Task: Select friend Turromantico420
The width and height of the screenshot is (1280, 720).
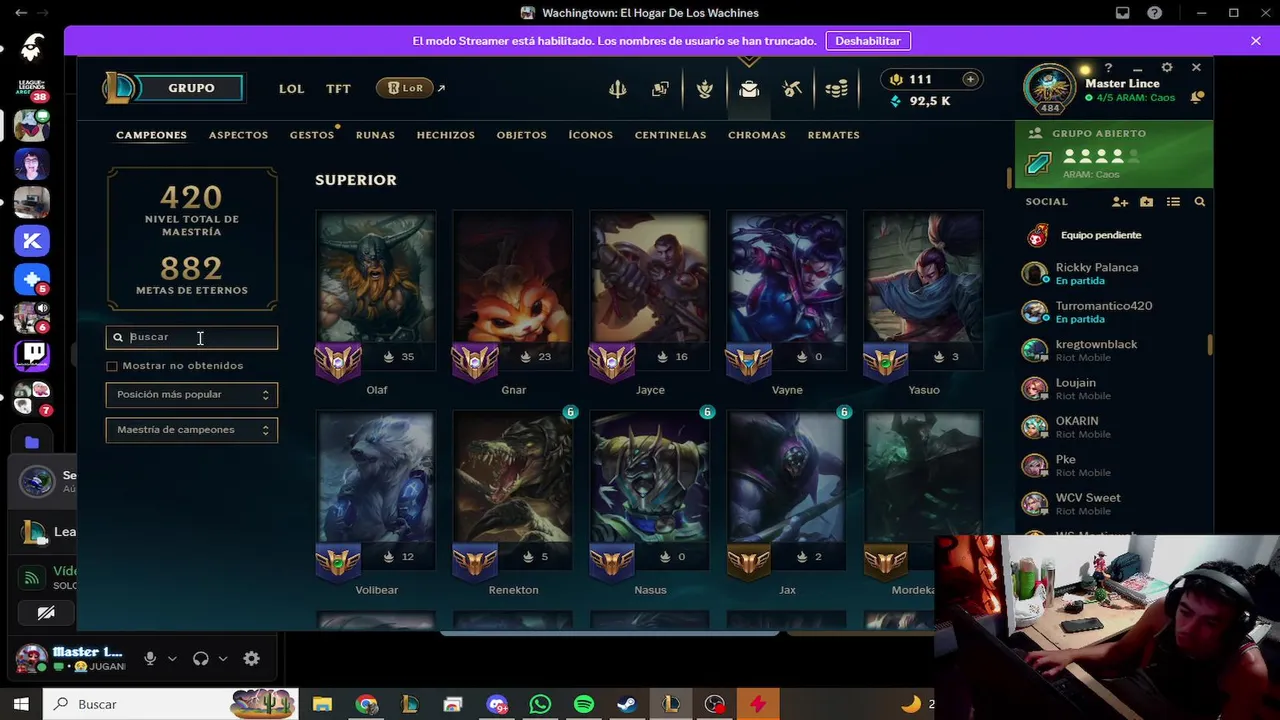Action: click(x=1114, y=312)
